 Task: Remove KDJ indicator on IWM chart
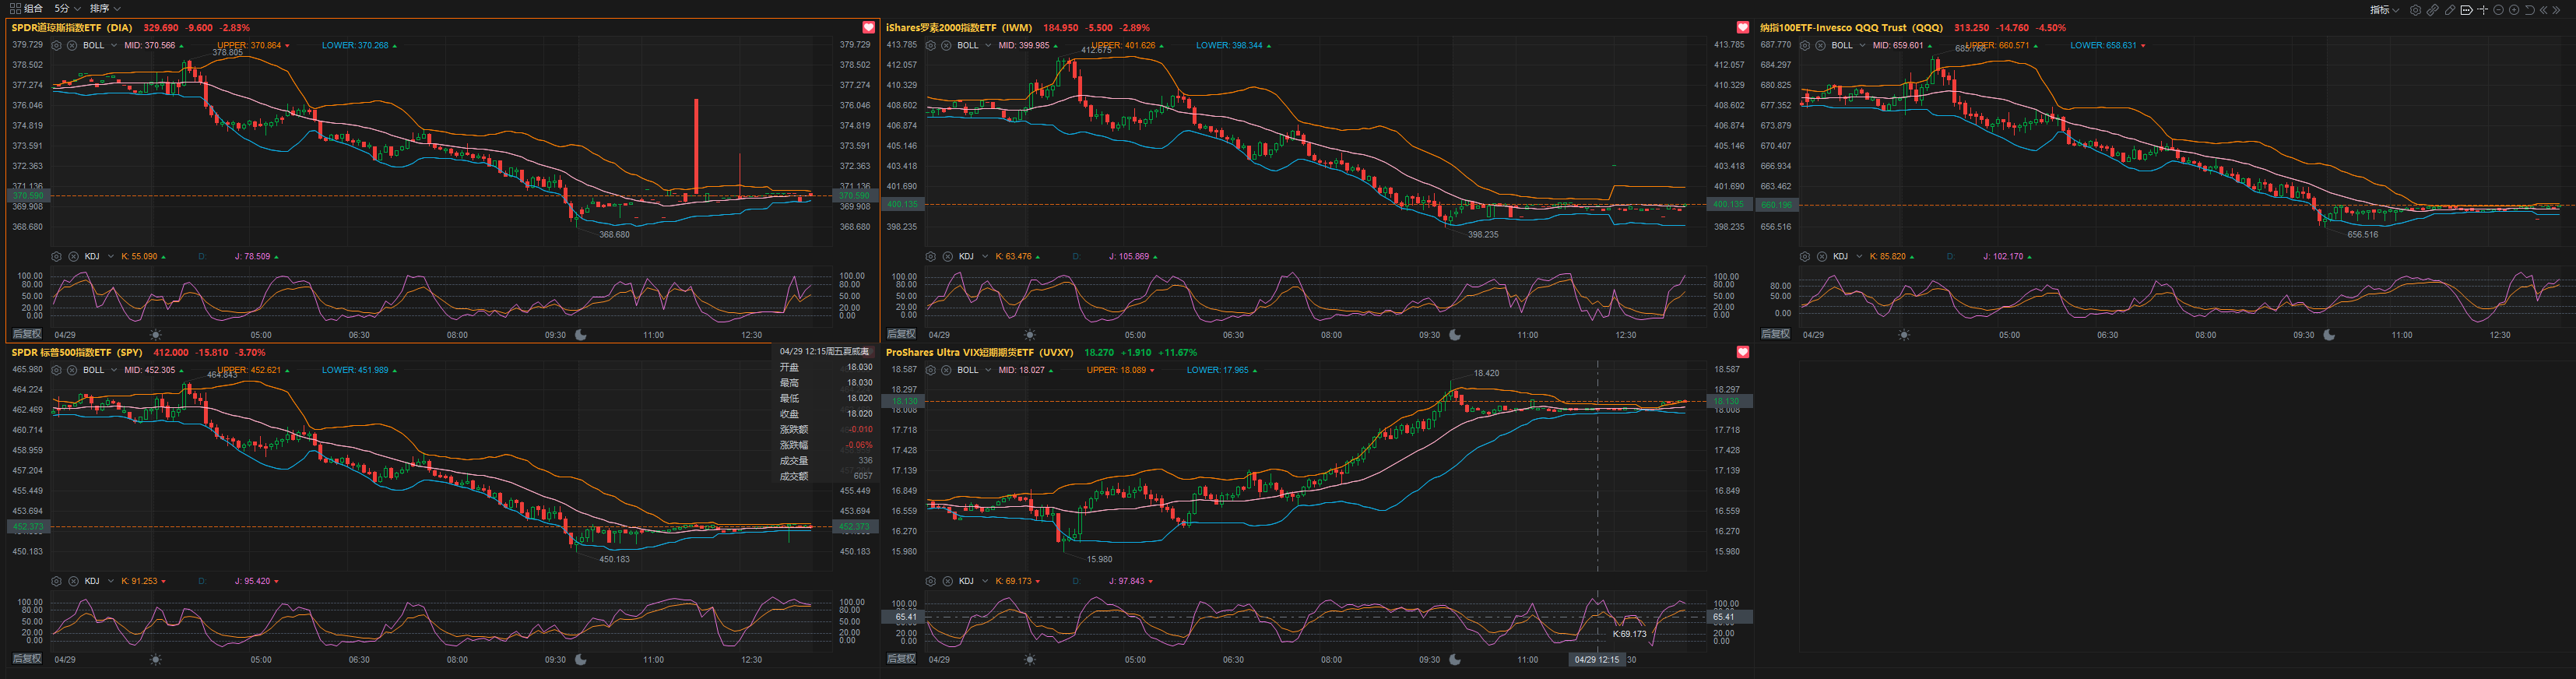(947, 257)
